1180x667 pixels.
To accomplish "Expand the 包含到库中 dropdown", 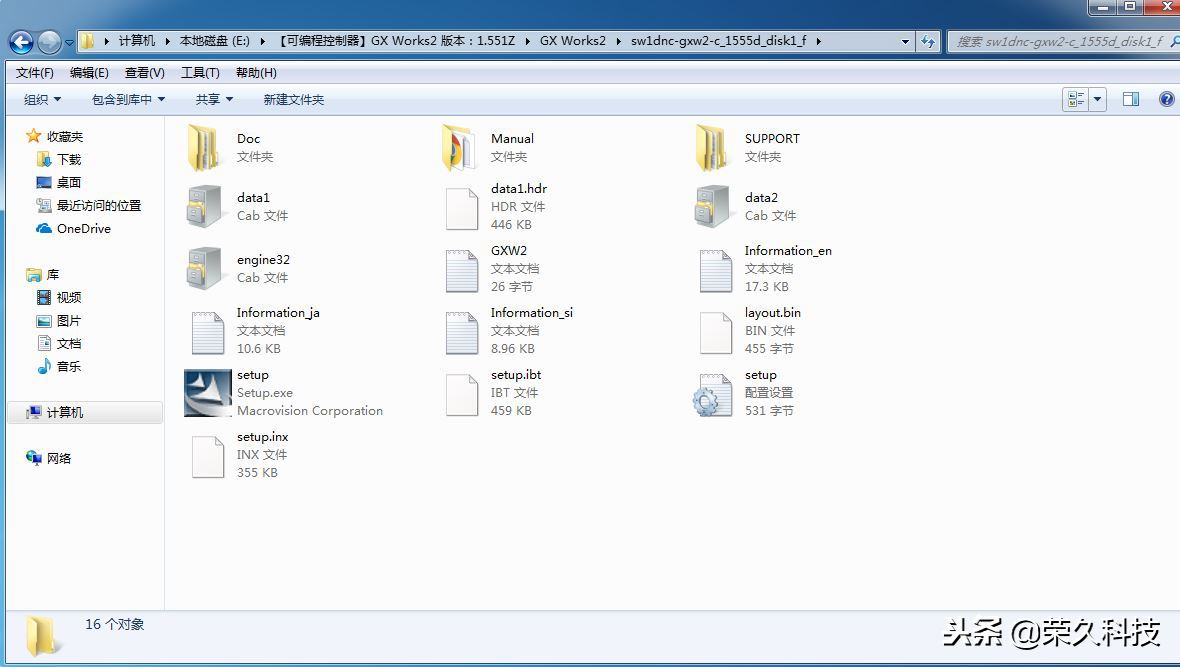I will (128, 99).
